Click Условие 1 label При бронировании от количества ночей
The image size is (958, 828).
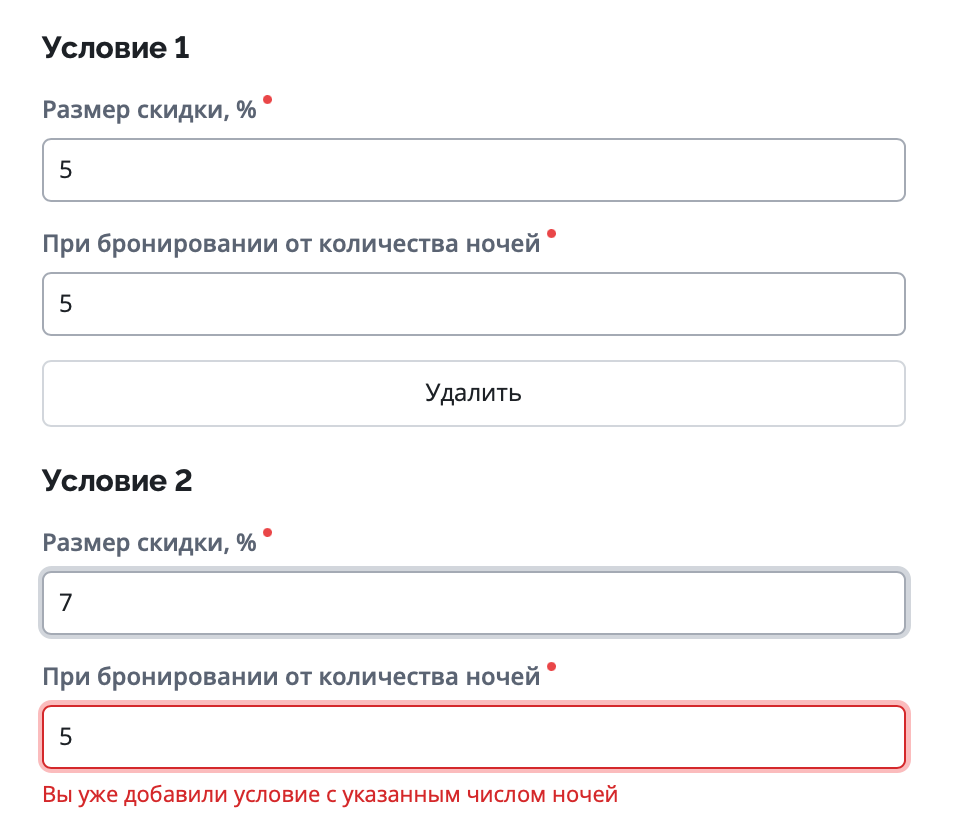tap(291, 243)
